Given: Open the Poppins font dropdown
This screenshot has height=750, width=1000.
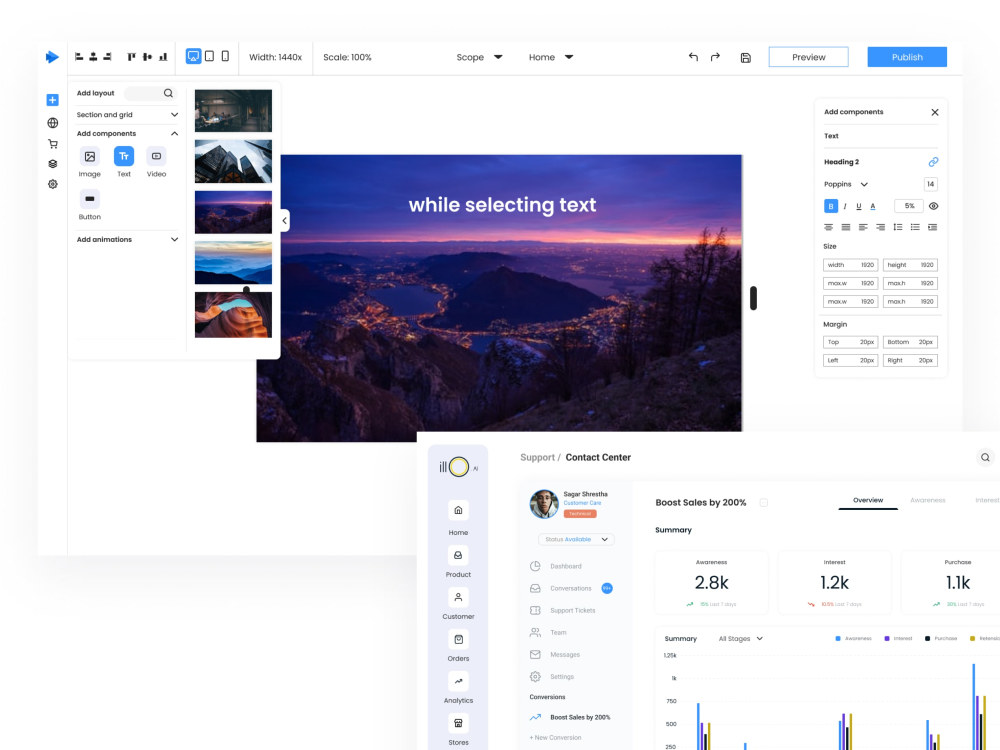Looking at the screenshot, I should click(846, 184).
